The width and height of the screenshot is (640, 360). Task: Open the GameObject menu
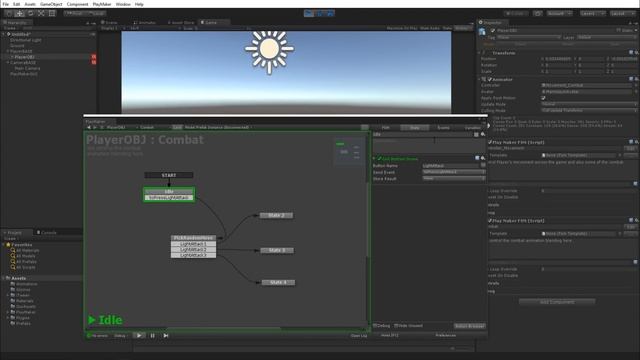(51, 4)
